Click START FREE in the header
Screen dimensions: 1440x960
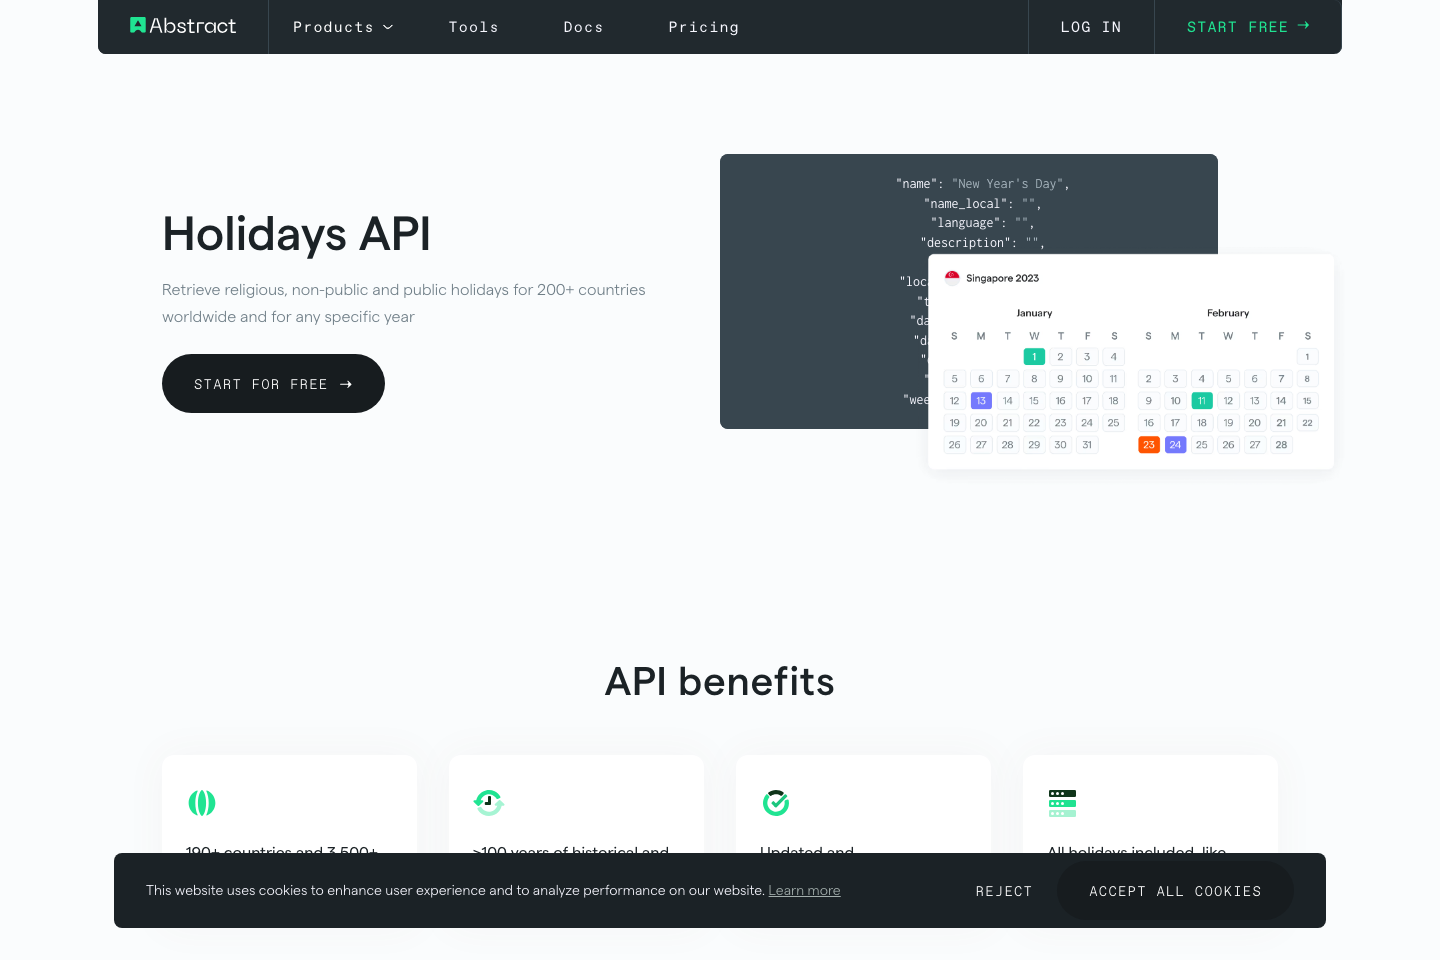click(x=1238, y=27)
